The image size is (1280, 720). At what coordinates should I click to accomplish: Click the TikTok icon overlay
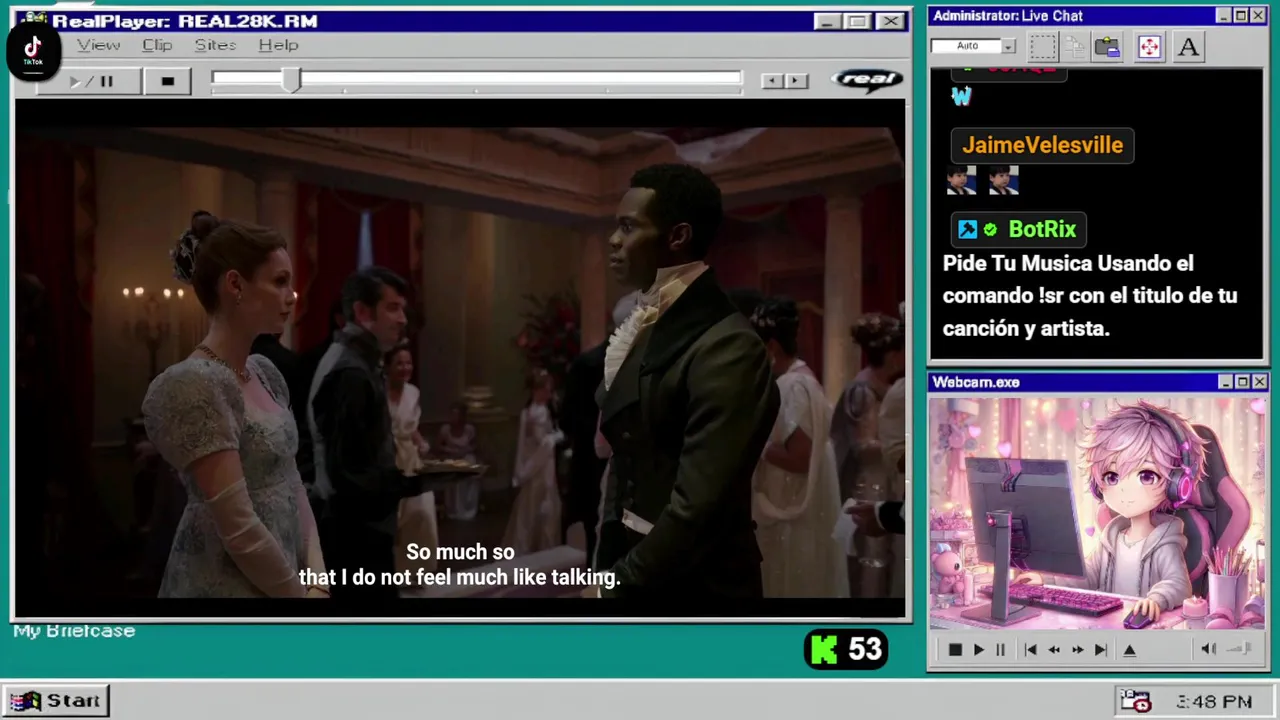coord(33,50)
